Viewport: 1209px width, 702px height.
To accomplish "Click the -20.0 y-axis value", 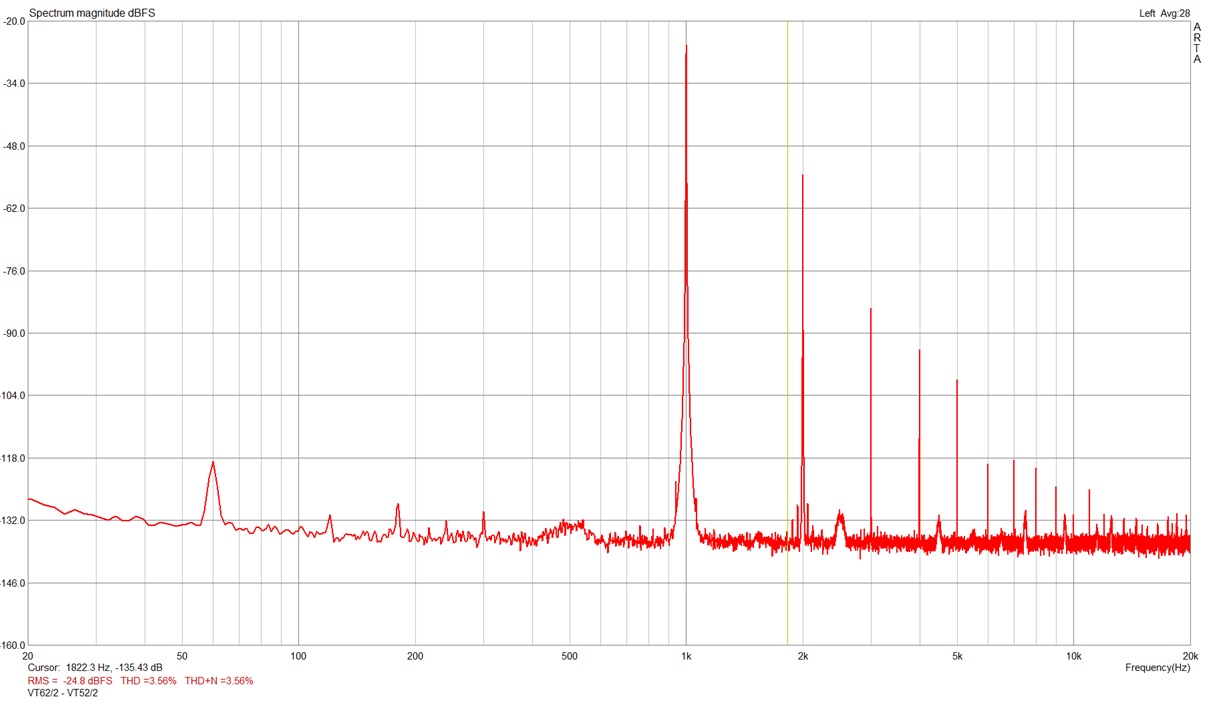I will [x=13, y=21].
